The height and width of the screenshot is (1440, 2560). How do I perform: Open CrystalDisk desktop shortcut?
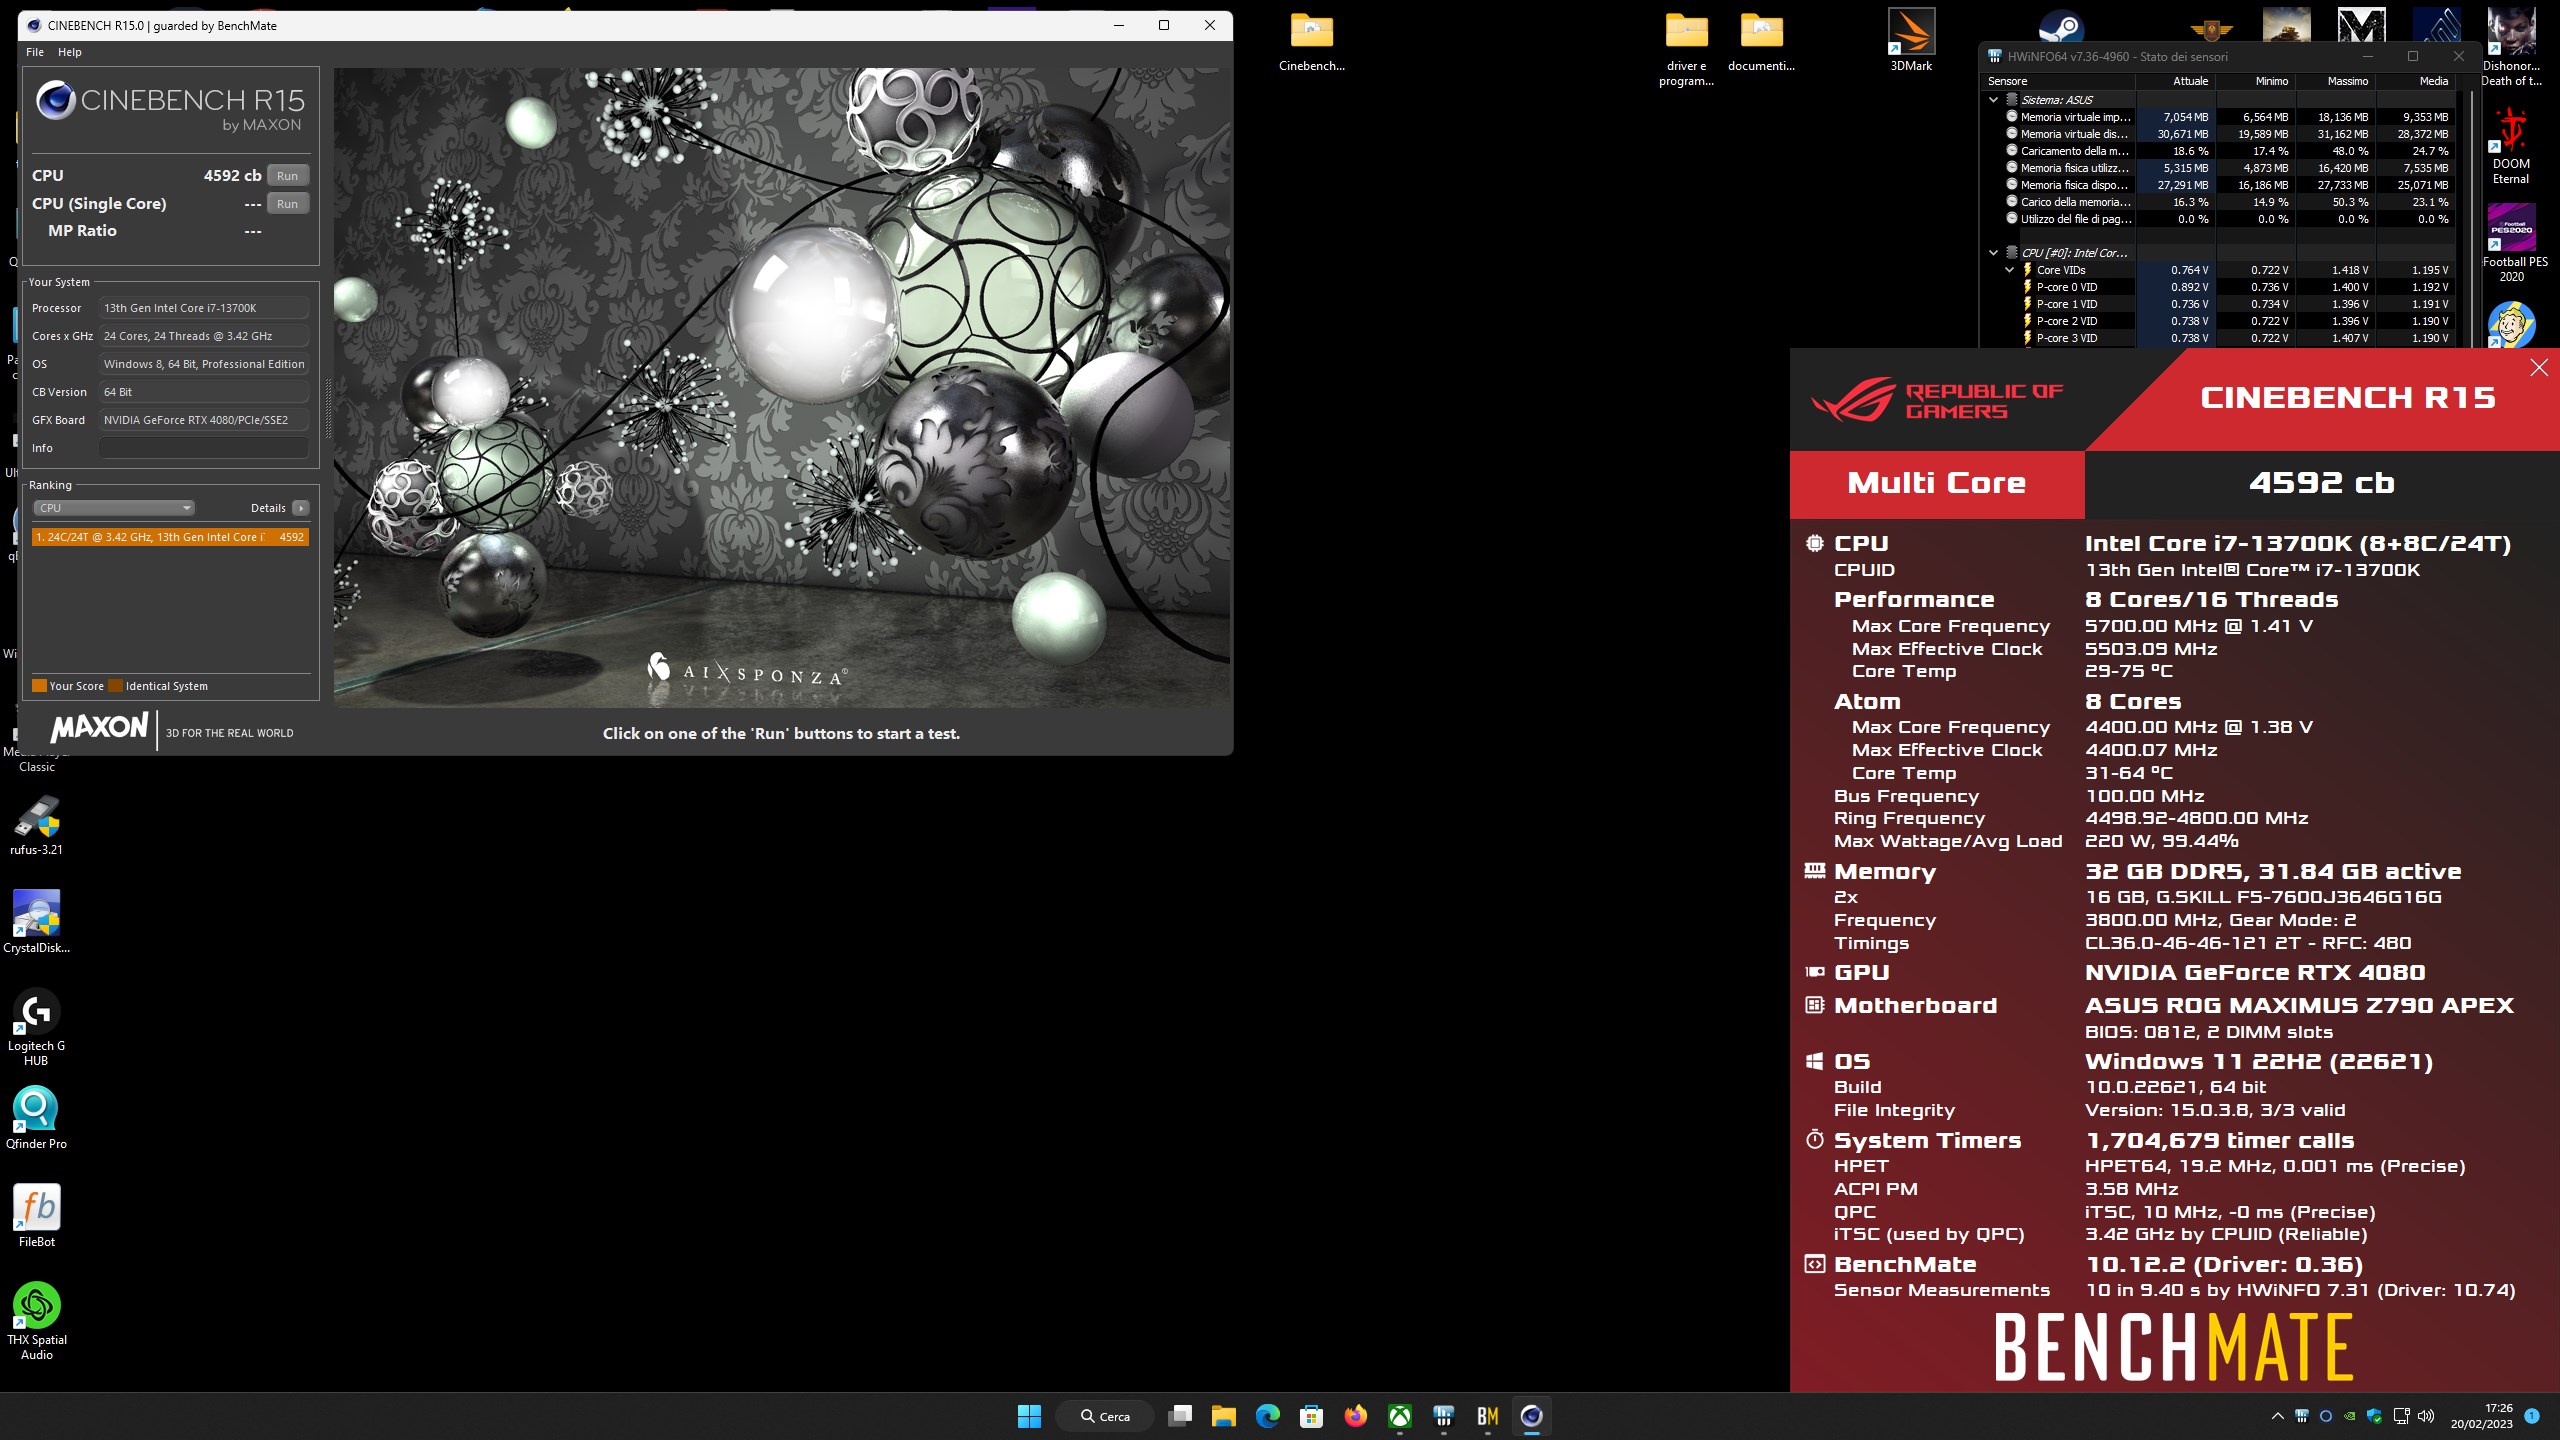coord(36,922)
